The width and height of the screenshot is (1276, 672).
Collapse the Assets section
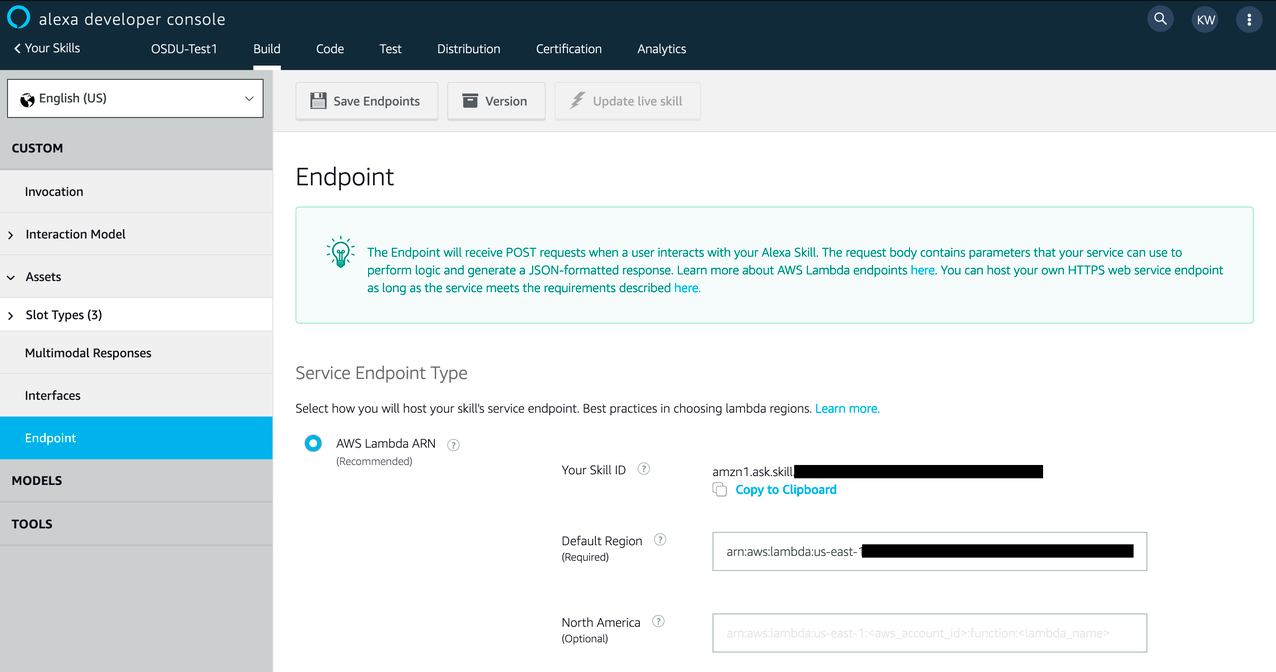click(x=11, y=277)
